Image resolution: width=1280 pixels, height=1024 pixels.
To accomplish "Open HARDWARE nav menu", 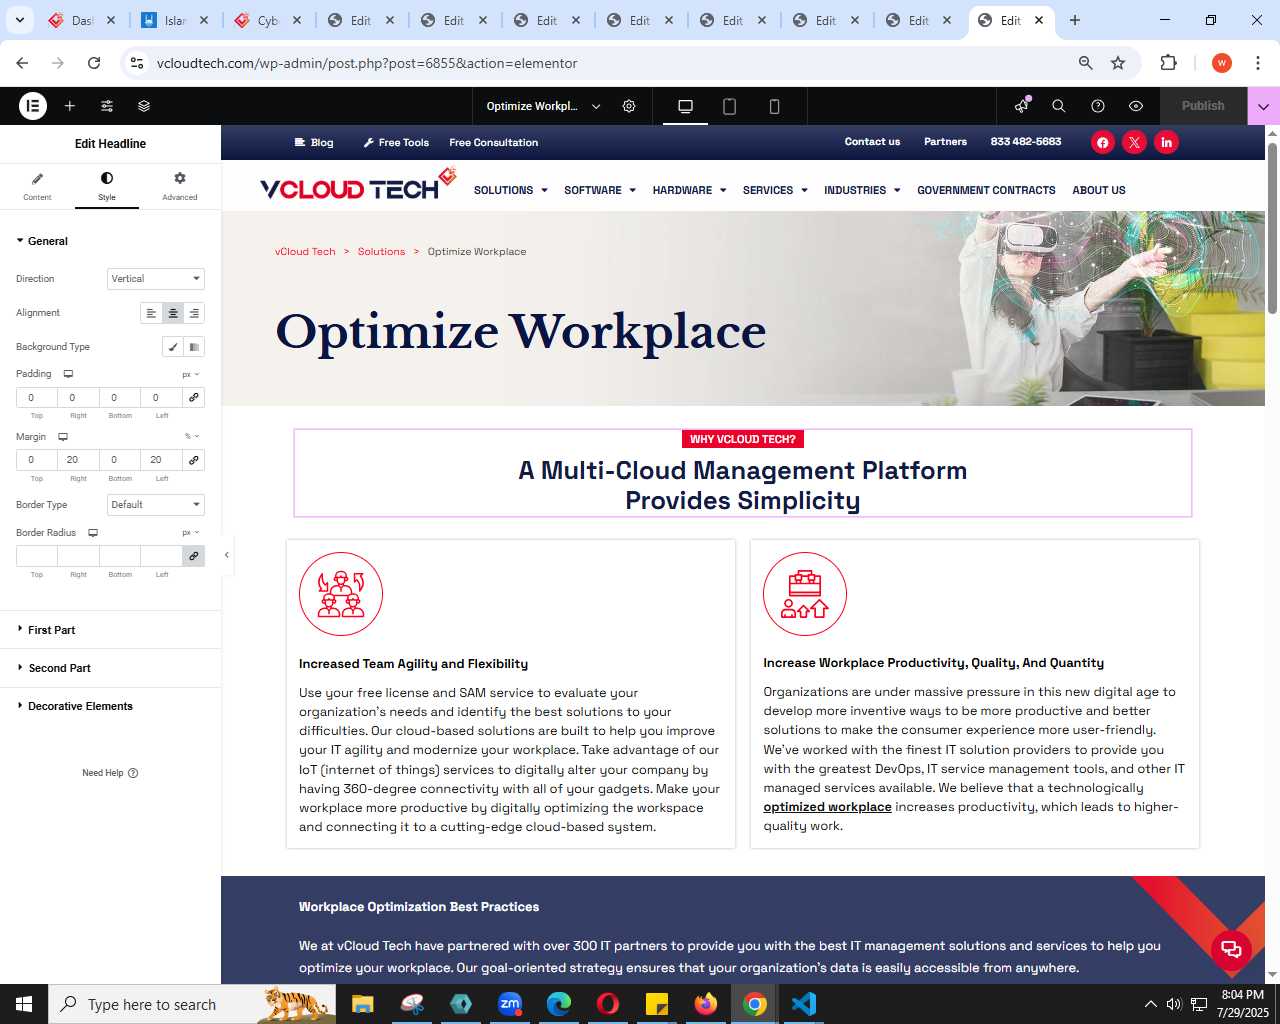I will pos(689,190).
